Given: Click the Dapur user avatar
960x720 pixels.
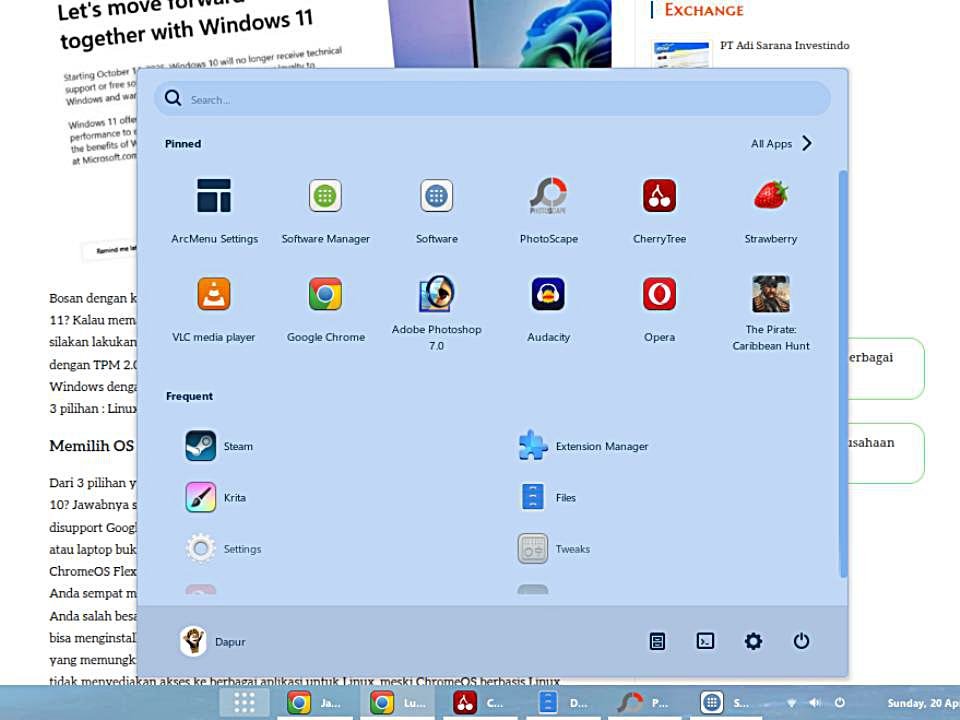Looking at the screenshot, I should pyautogui.click(x=193, y=641).
